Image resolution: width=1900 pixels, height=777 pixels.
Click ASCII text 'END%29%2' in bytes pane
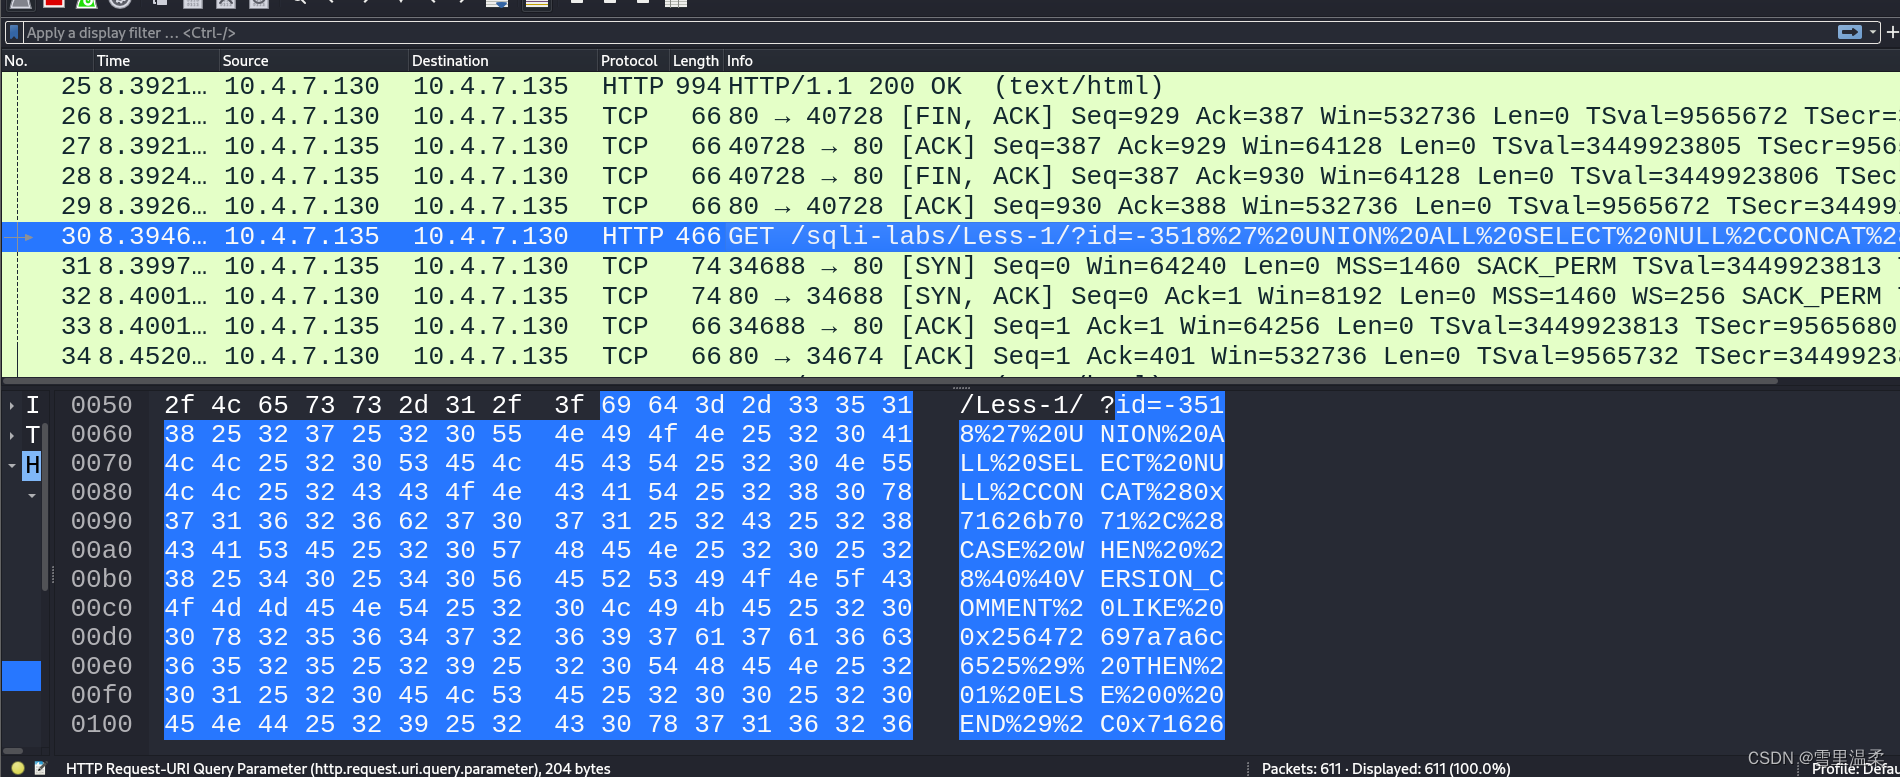pyautogui.click(x=1022, y=724)
